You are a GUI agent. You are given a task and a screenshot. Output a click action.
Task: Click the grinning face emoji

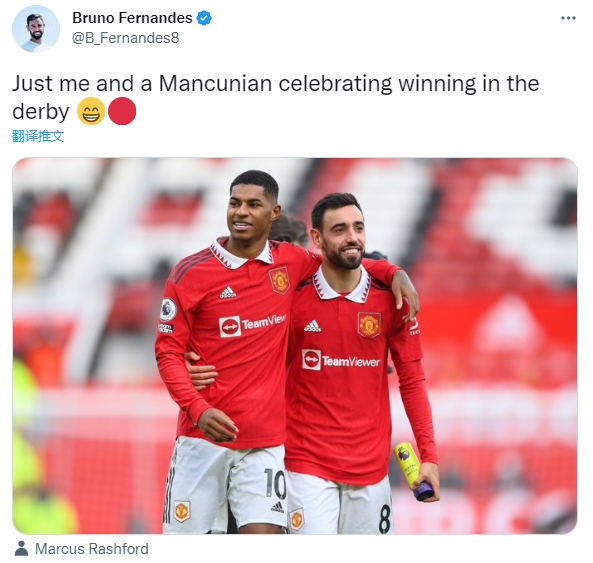pyautogui.click(x=91, y=111)
